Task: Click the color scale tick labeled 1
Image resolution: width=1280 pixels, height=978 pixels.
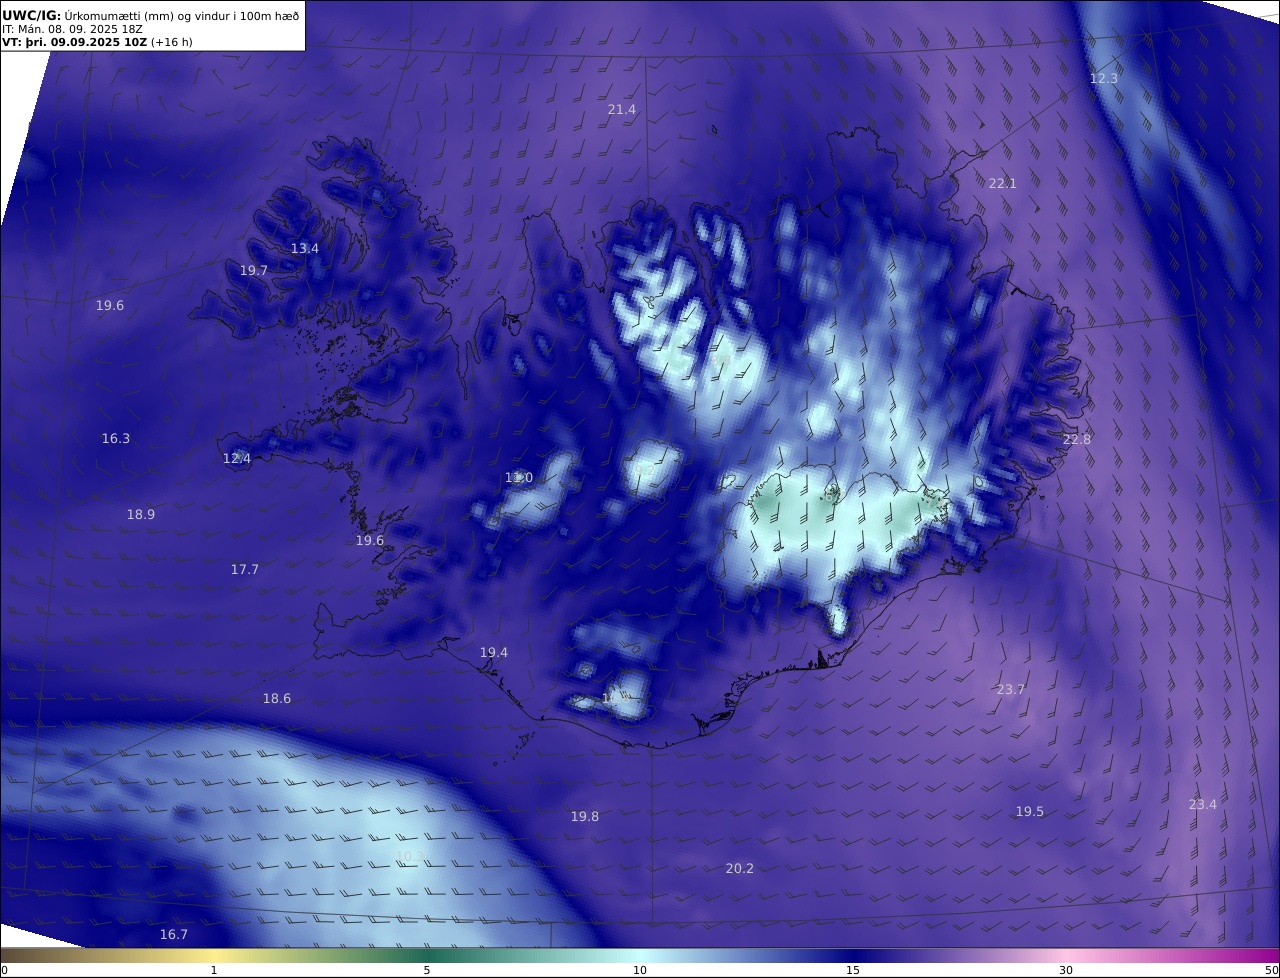Action: pyautogui.click(x=214, y=970)
